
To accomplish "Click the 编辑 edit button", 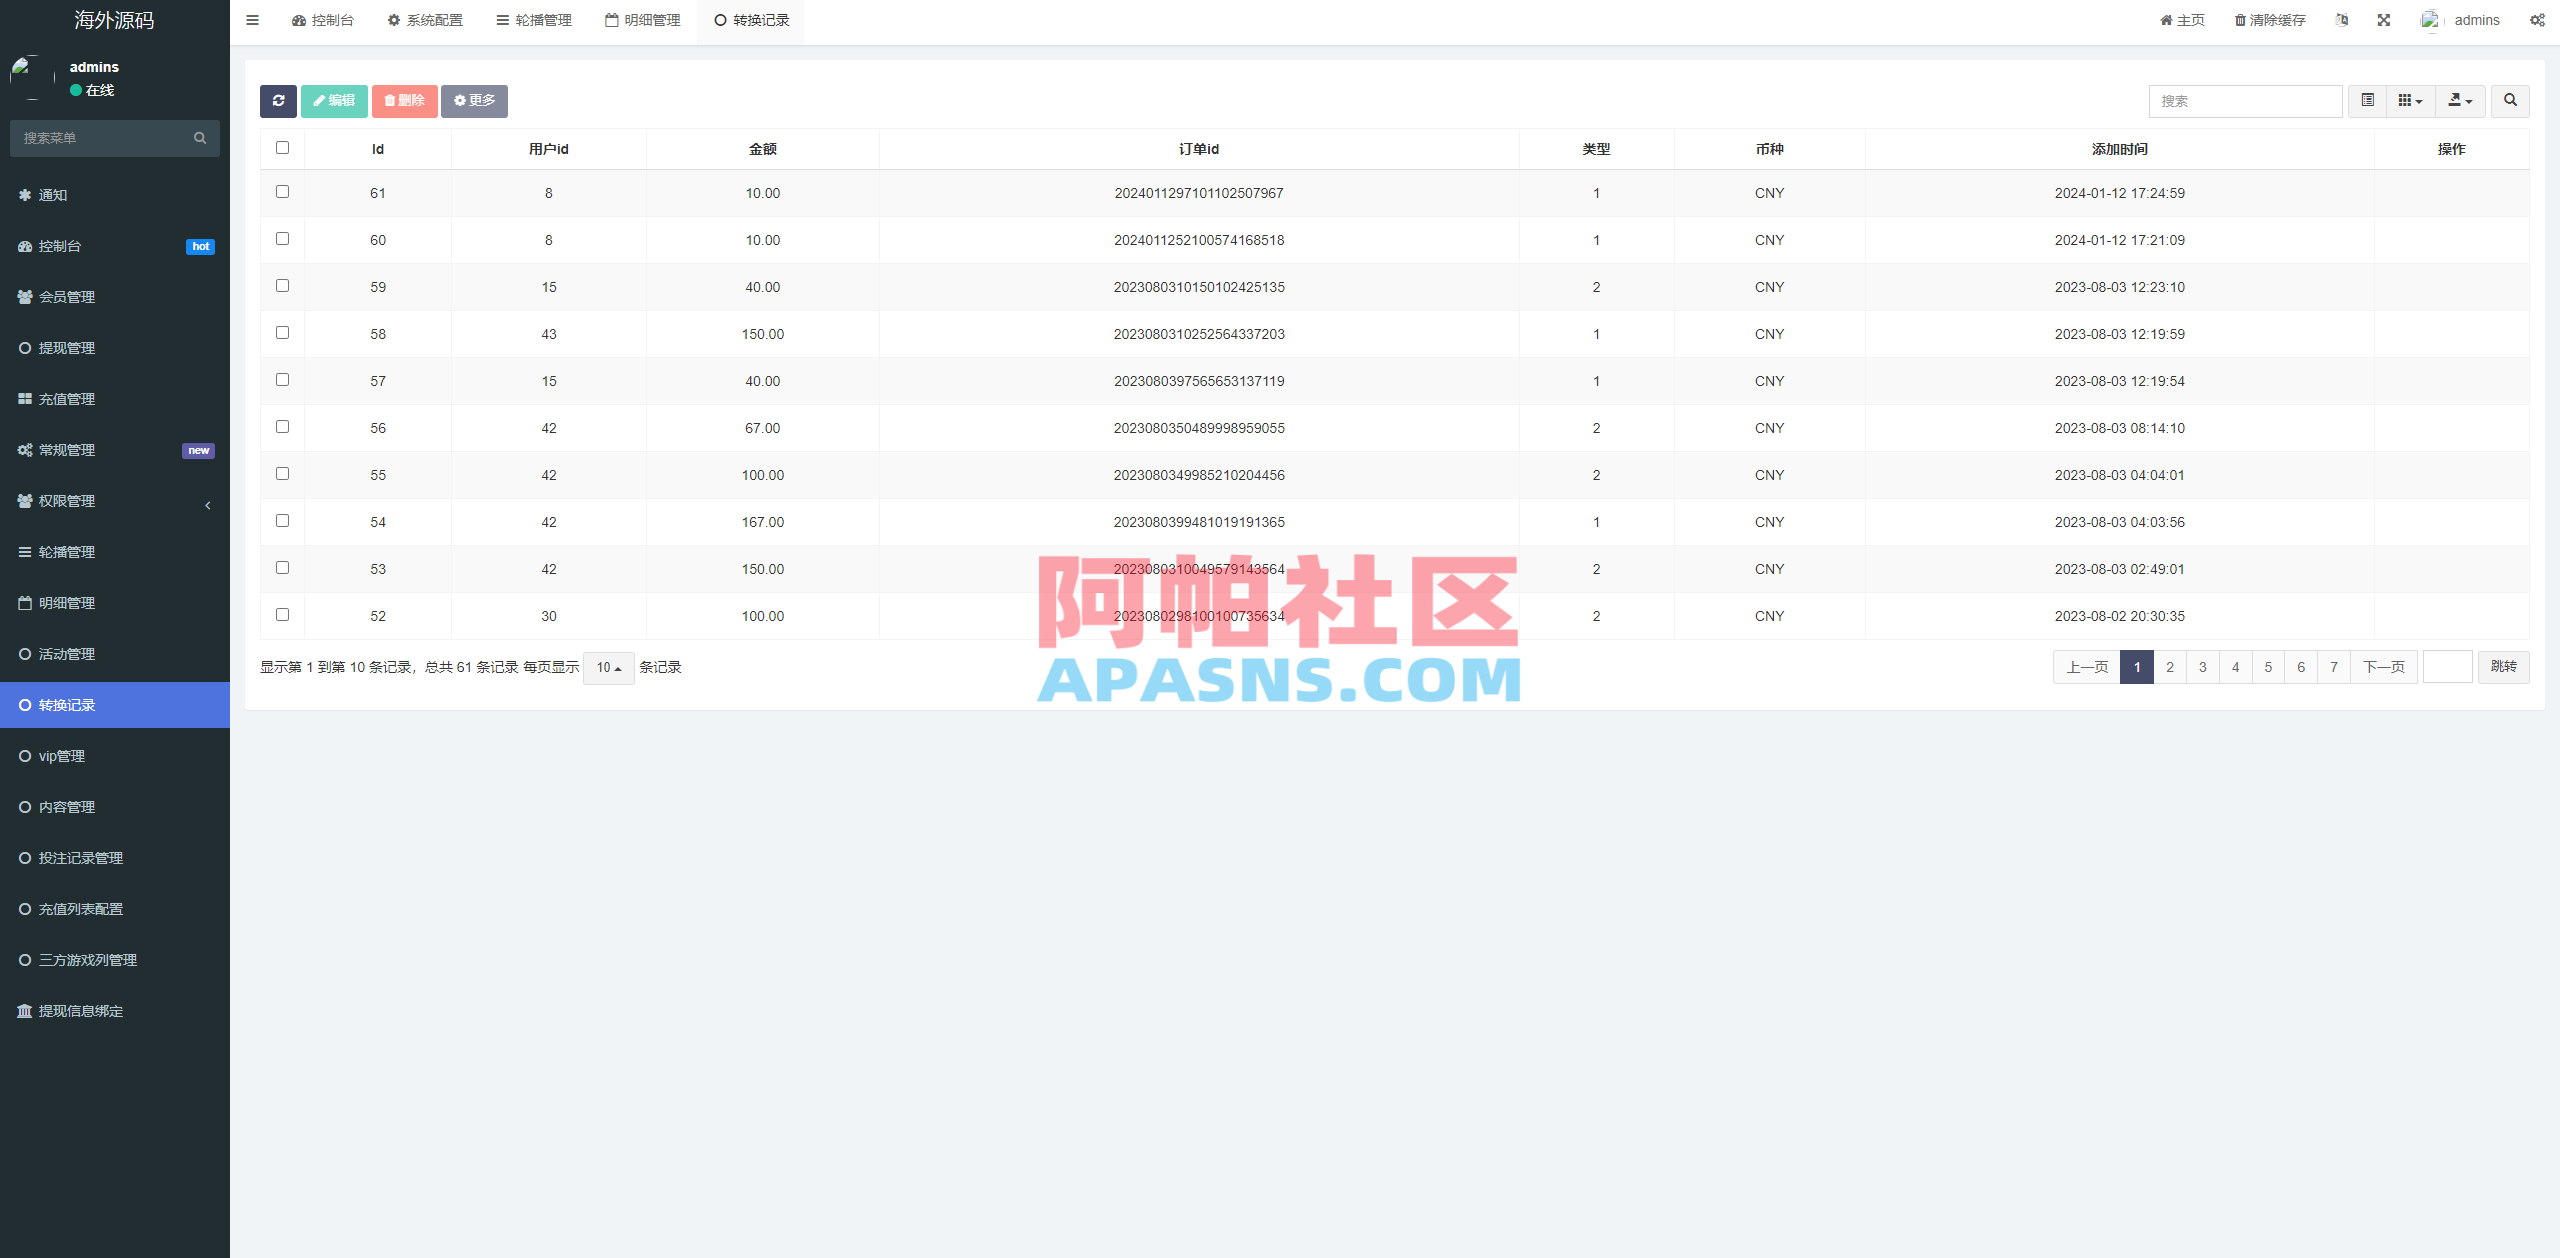I will pos(334,101).
